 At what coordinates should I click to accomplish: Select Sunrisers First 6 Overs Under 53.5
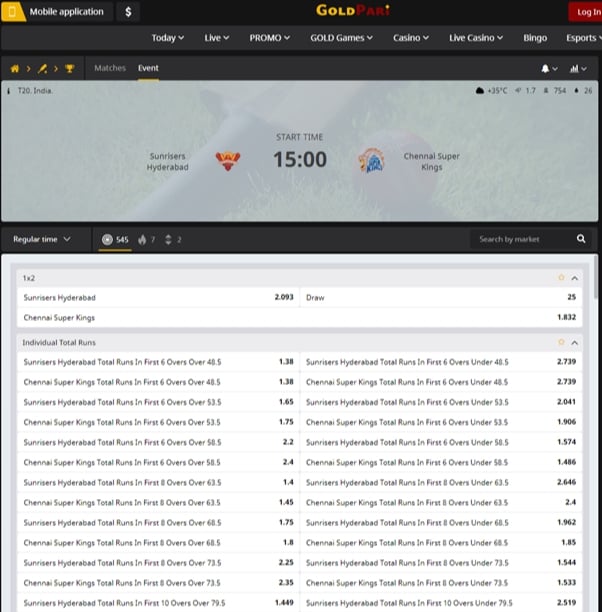tap(441, 402)
